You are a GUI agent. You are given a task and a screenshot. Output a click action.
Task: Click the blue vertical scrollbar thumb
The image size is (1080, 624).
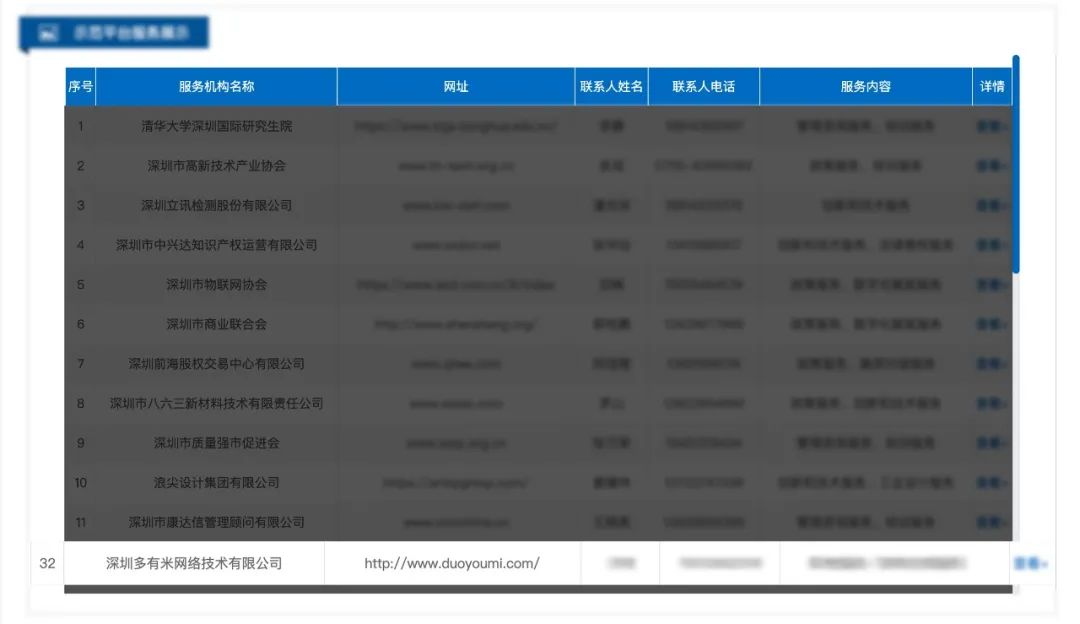coord(1016,165)
